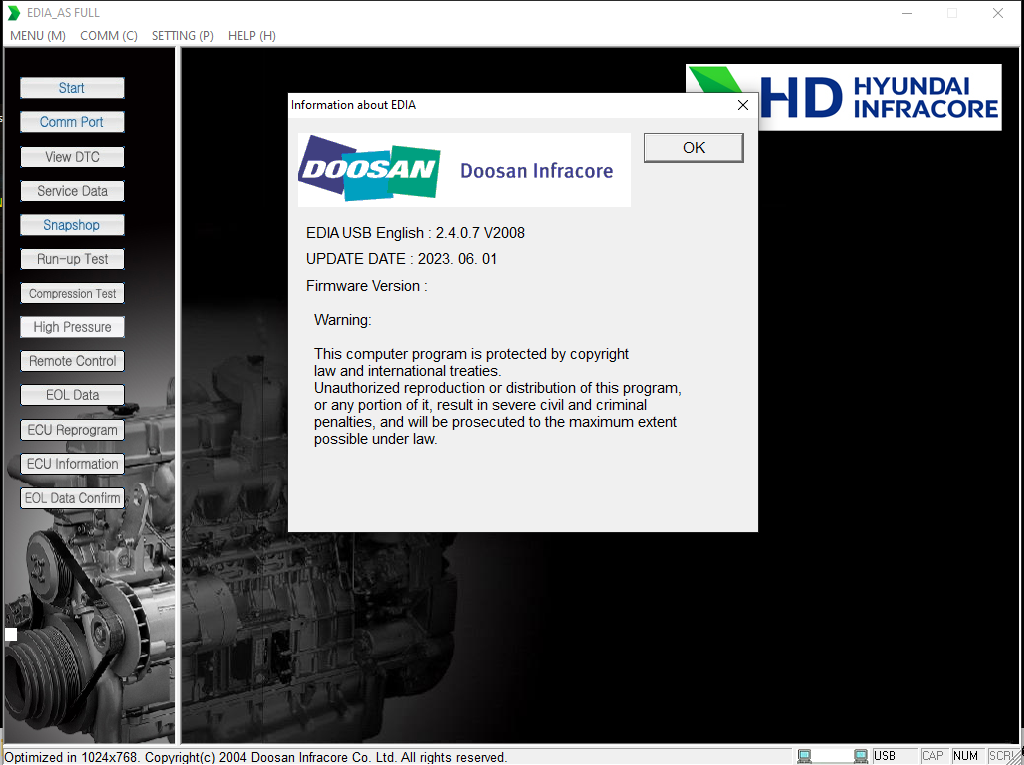Open ECU Information
1024x765 pixels.
tap(72, 464)
